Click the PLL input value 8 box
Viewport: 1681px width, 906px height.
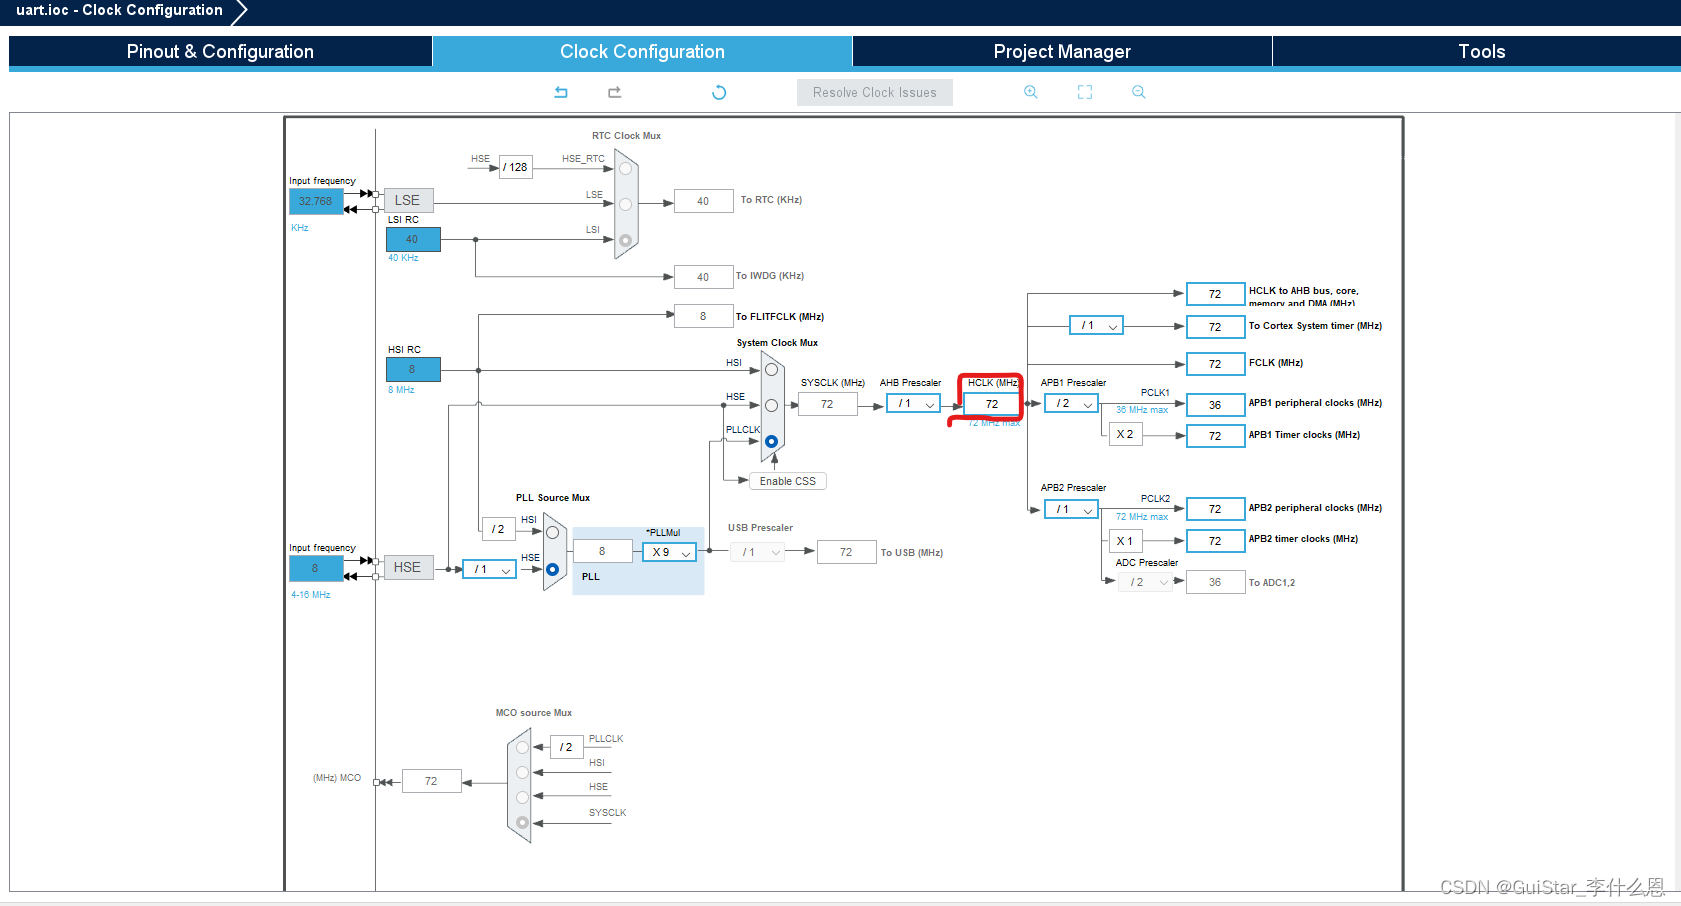[x=602, y=551]
